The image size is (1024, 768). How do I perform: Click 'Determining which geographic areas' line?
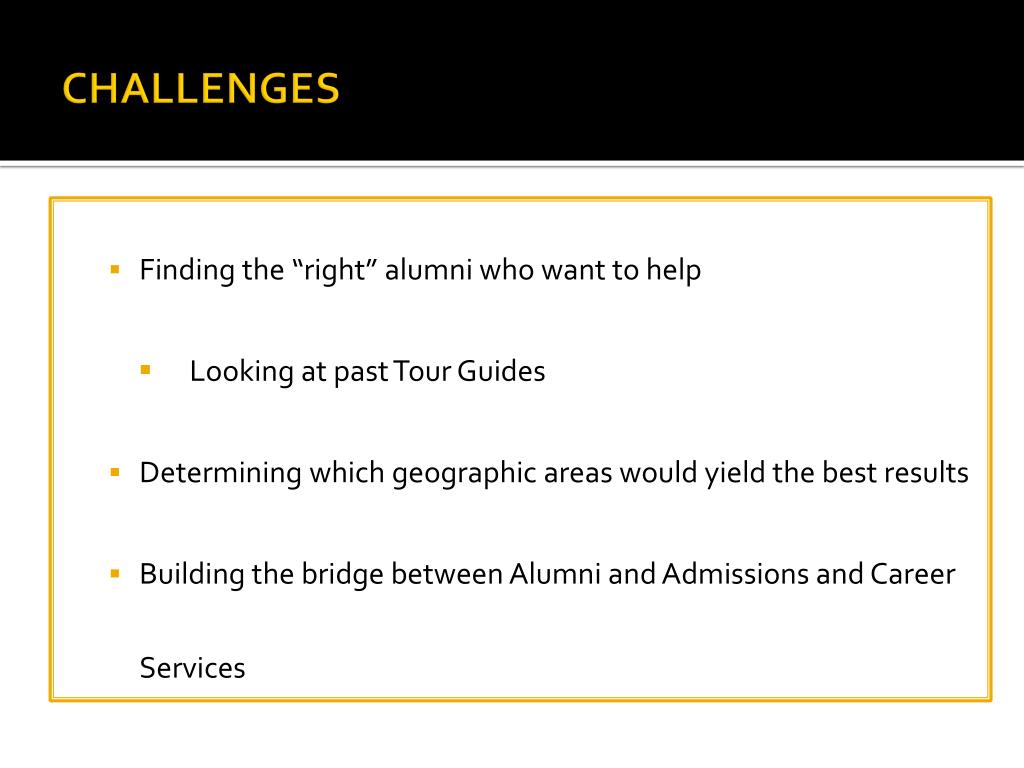tap(554, 473)
